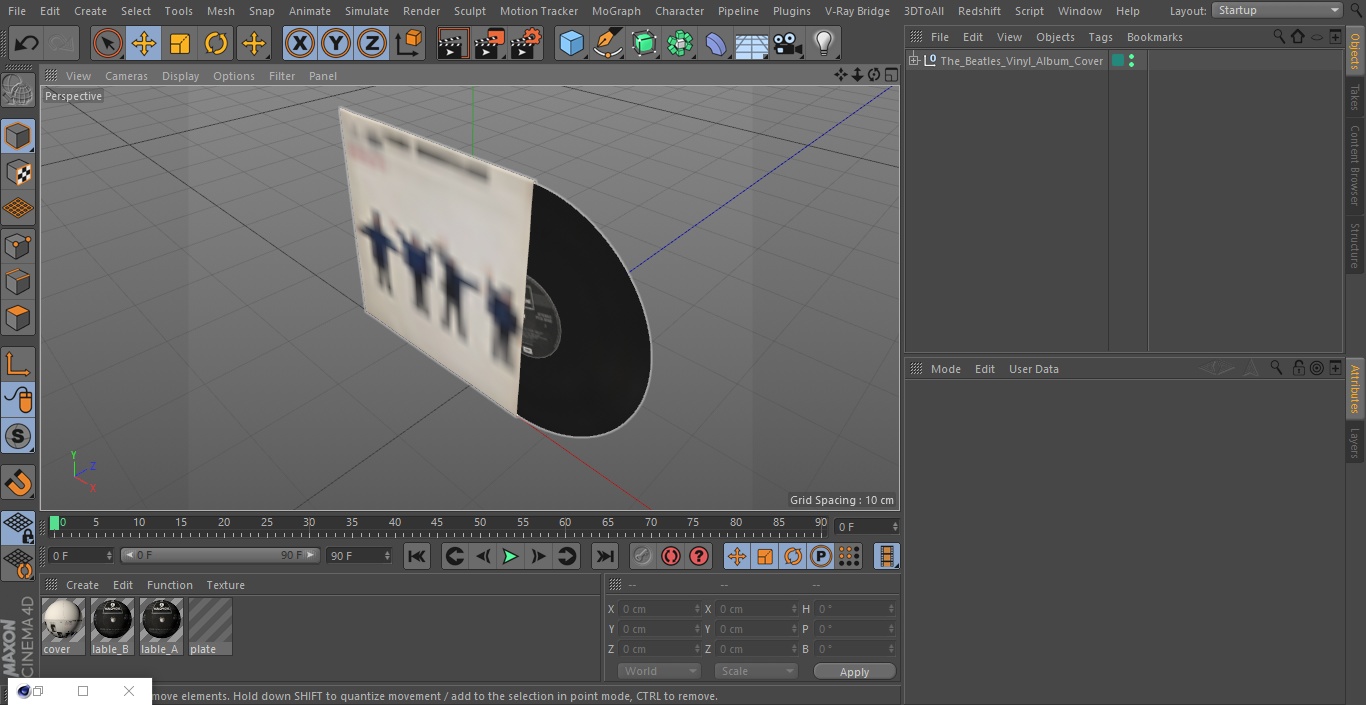Render the active view clapperboard
Viewport: 1366px width, 705px height.
pos(453,44)
